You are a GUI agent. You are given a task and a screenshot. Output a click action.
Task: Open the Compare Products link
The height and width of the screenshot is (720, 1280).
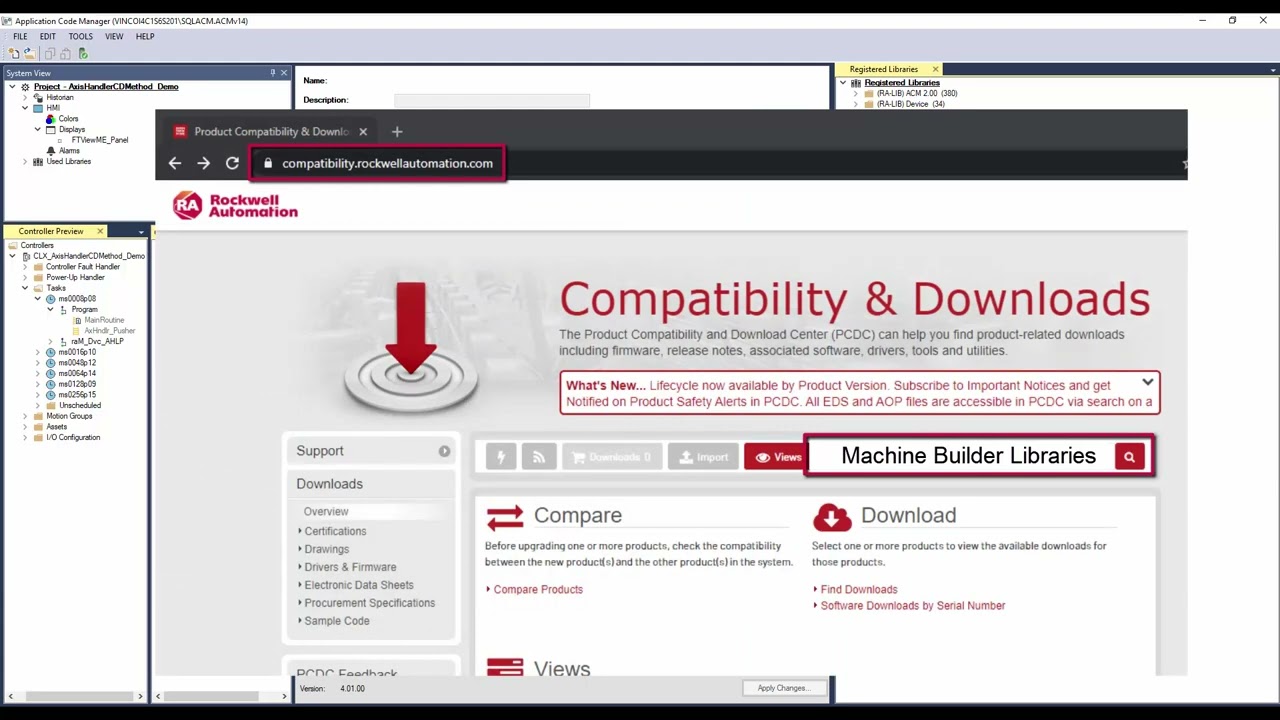coord(538,589)
